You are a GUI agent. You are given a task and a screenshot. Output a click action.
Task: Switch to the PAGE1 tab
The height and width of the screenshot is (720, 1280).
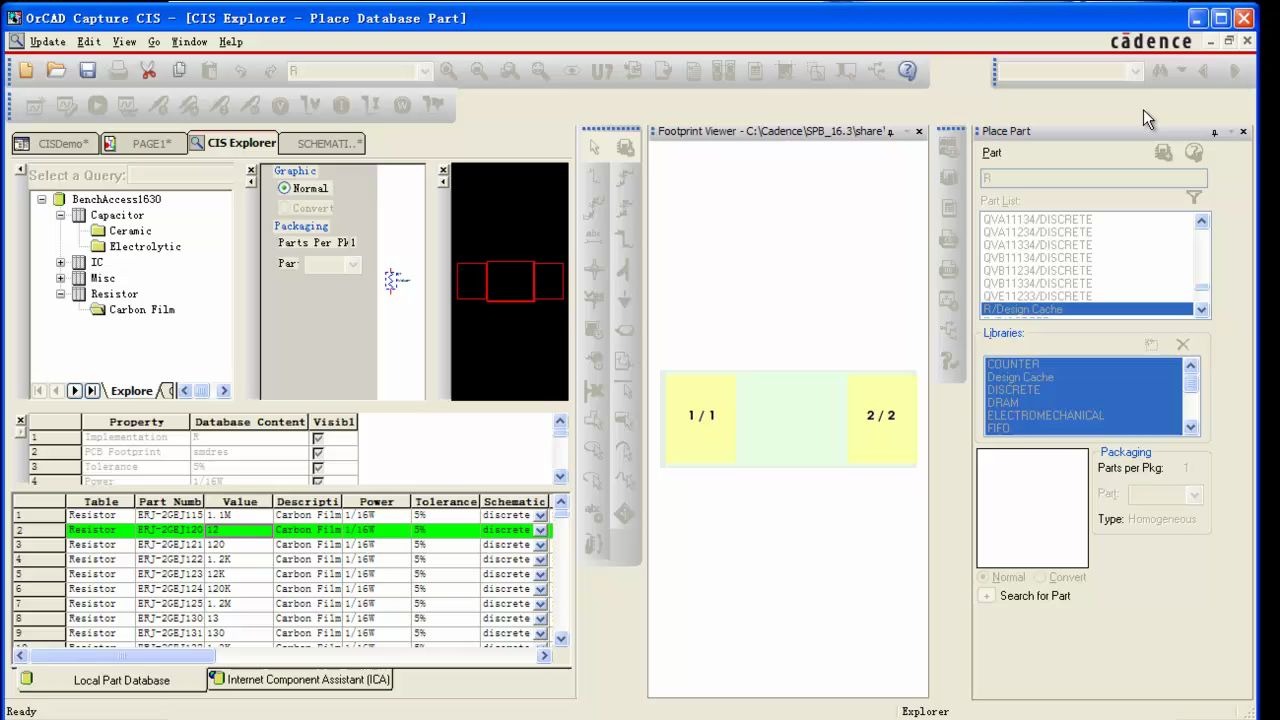click(144, 144)
